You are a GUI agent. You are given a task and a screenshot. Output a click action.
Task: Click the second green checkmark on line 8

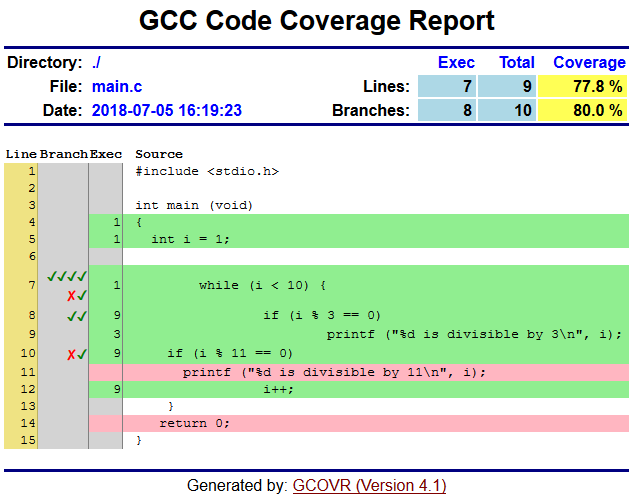tap(83, 316)
